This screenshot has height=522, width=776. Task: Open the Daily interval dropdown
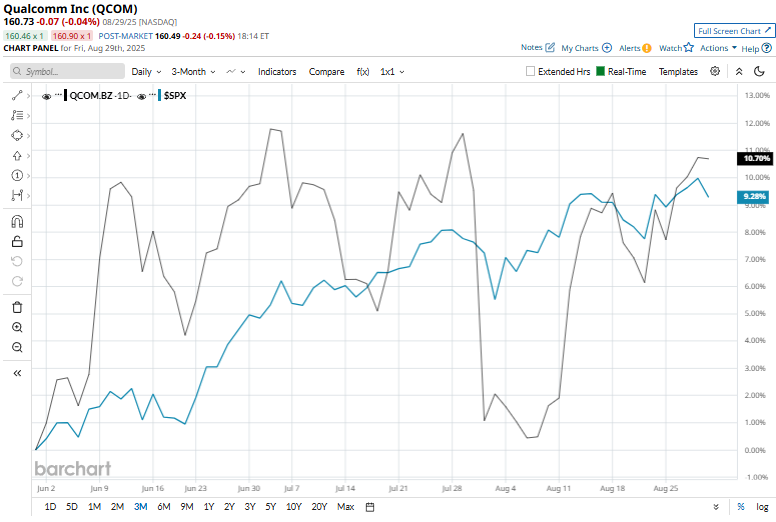point(146,72)
